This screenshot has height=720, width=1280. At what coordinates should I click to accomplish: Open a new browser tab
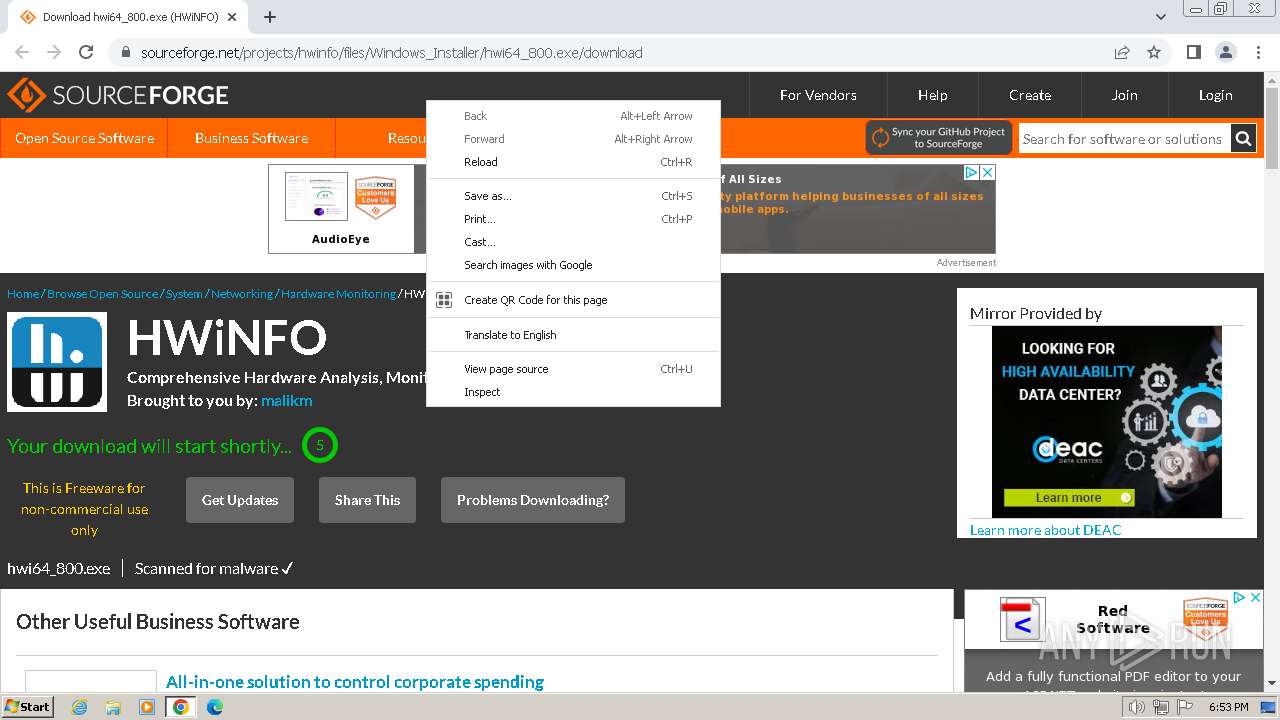pos(270,17)
